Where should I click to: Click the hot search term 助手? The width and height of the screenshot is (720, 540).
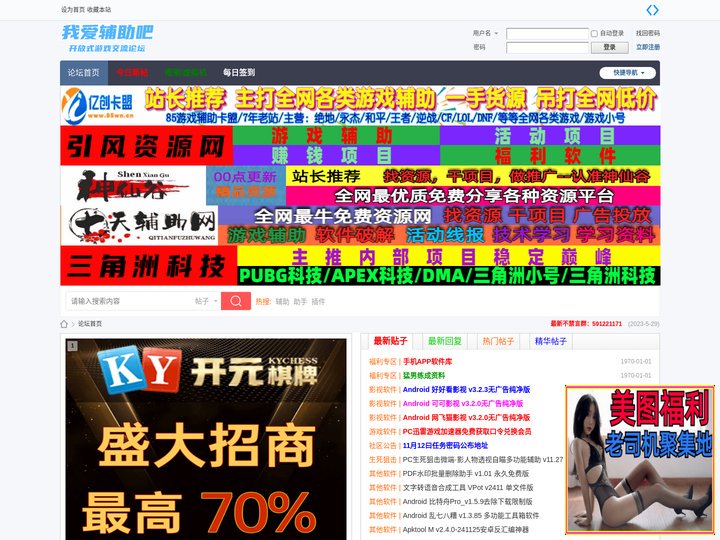[x=300, y=302]
